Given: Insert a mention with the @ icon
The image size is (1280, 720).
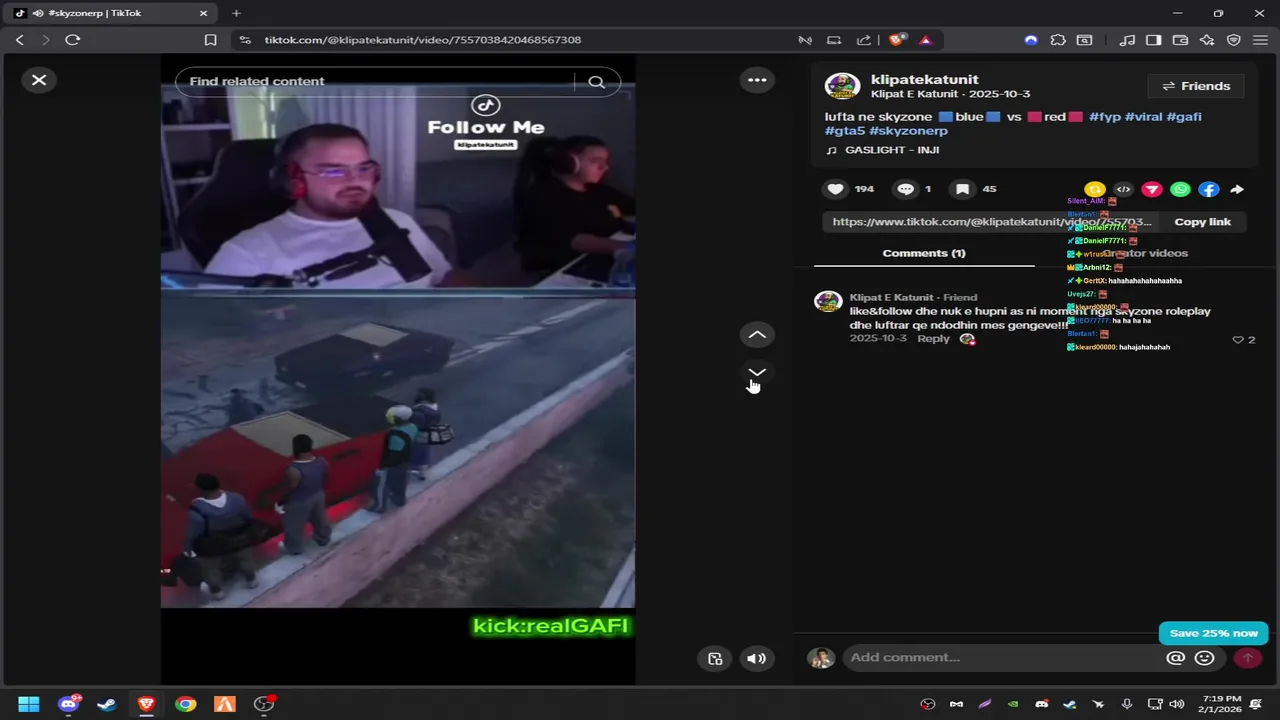Looking at the screenshot, I should click(x=1176, y=657).
